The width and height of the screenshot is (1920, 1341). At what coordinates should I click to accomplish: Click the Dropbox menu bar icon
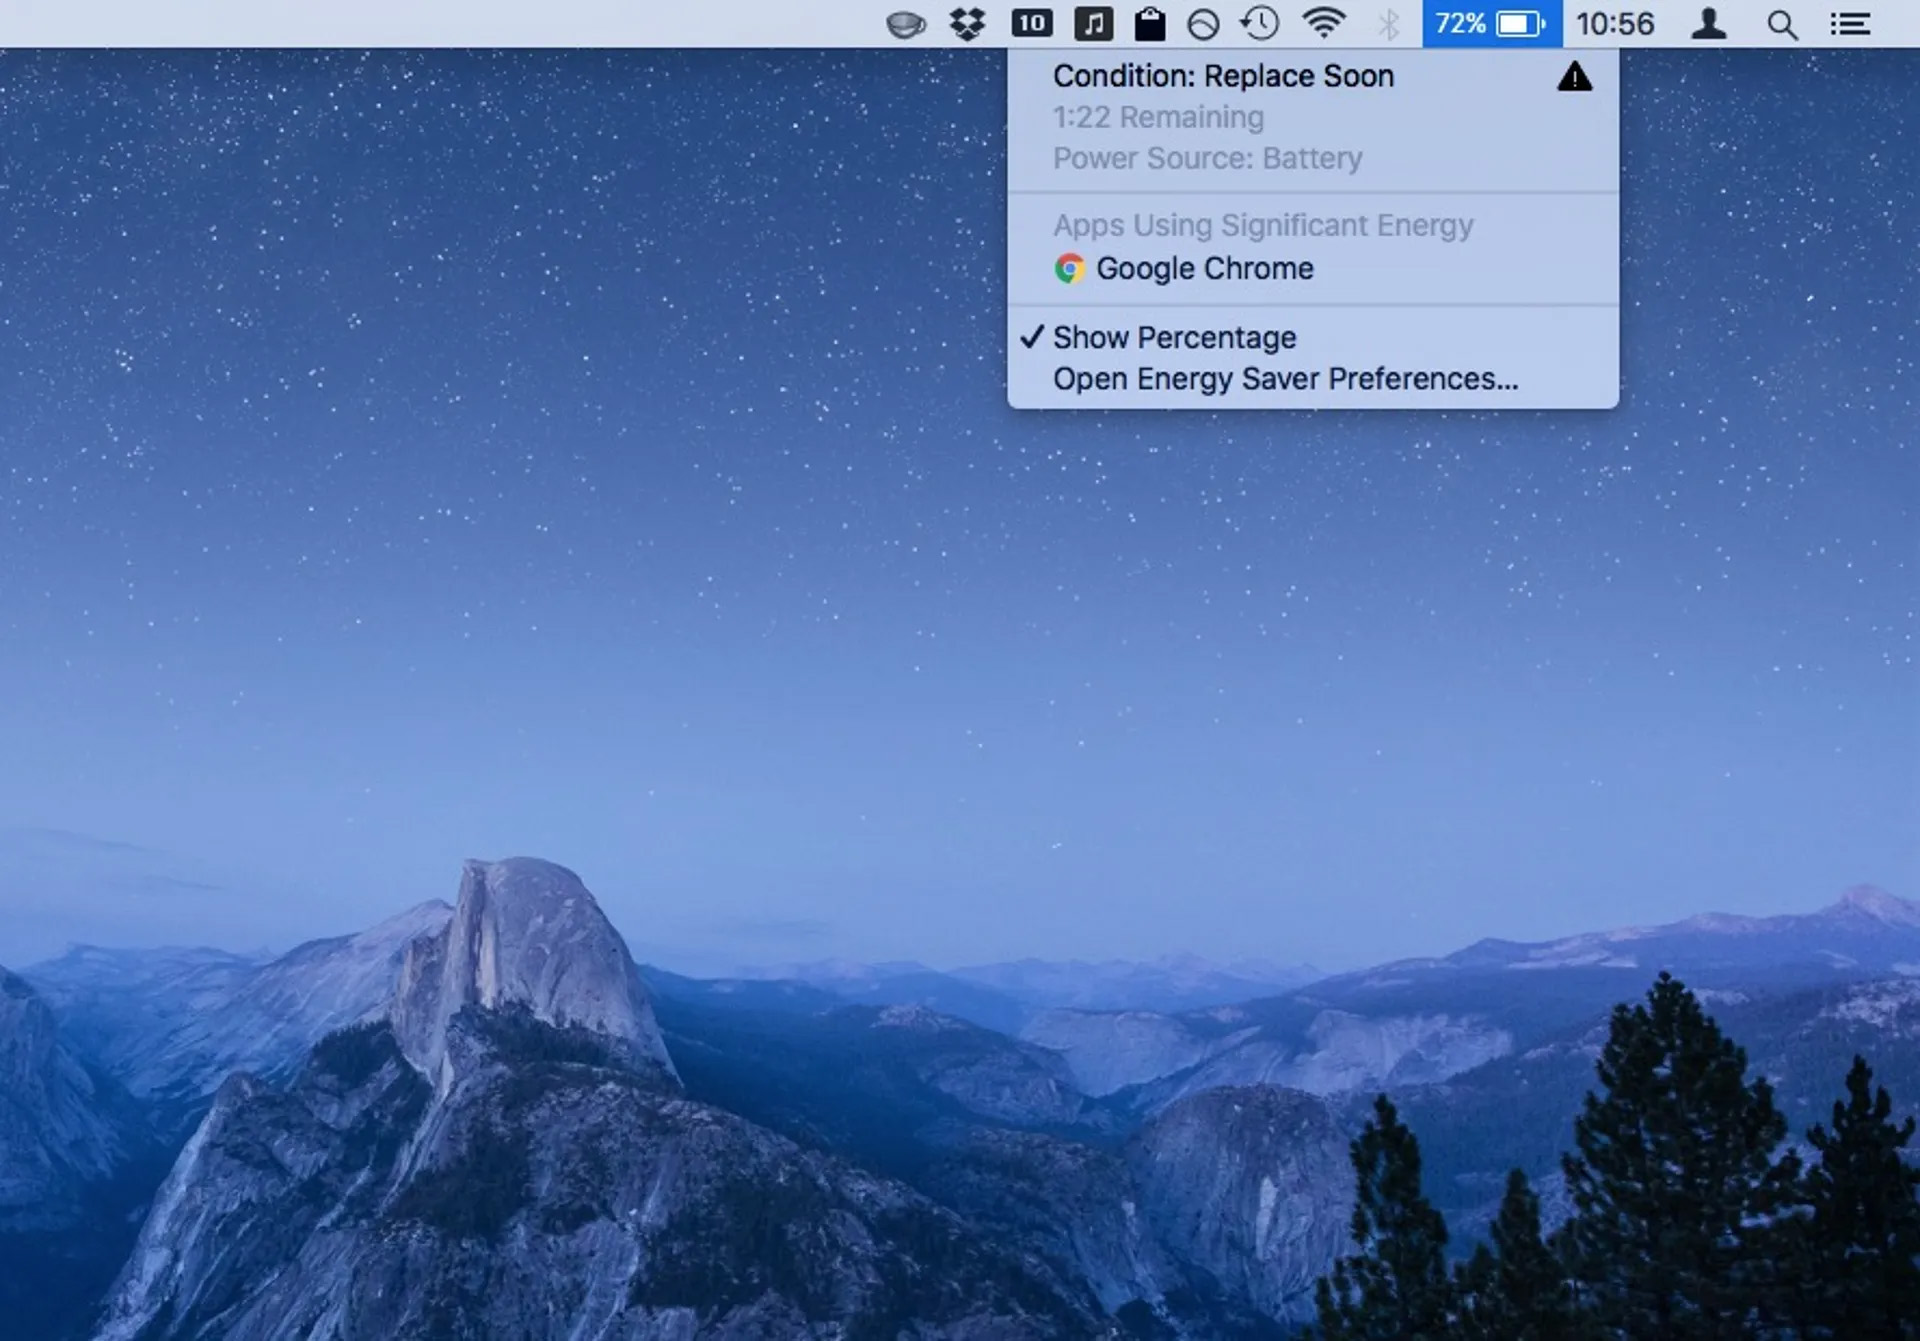[x=967, y=24]
